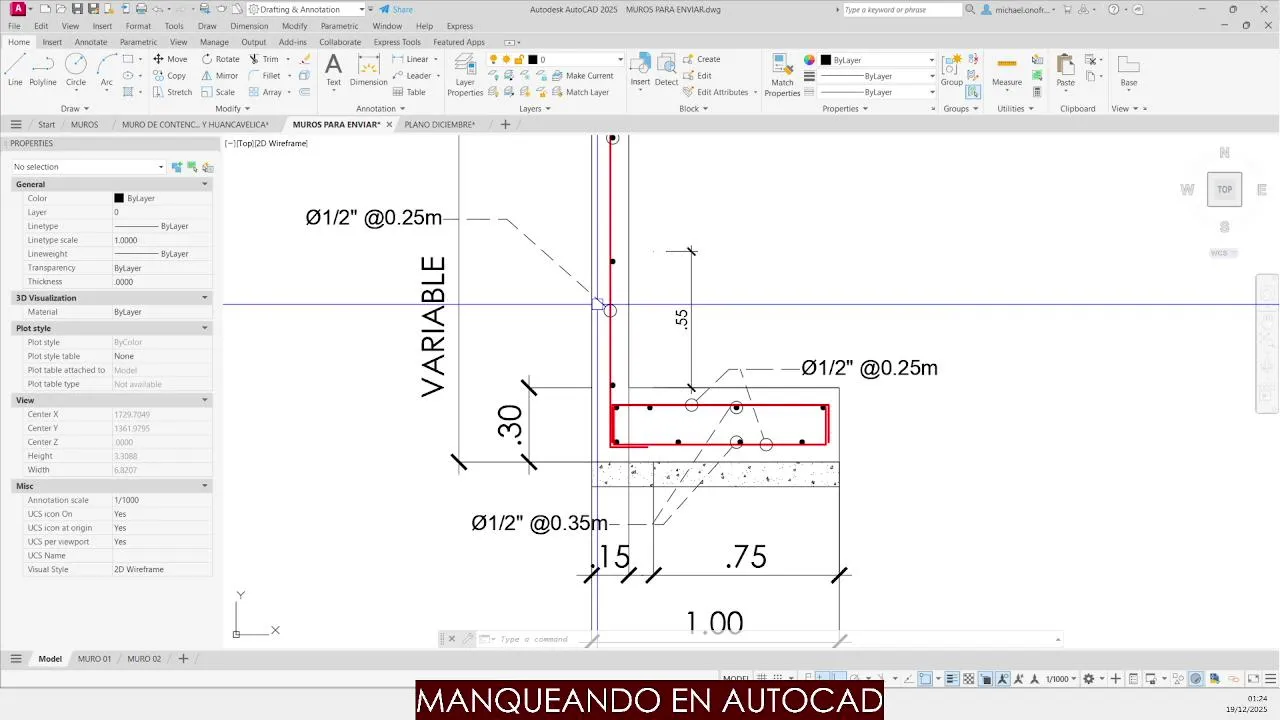Select the Scale tool
The height and width of the screenshot is (720, 1280).
tap(218, 92)
